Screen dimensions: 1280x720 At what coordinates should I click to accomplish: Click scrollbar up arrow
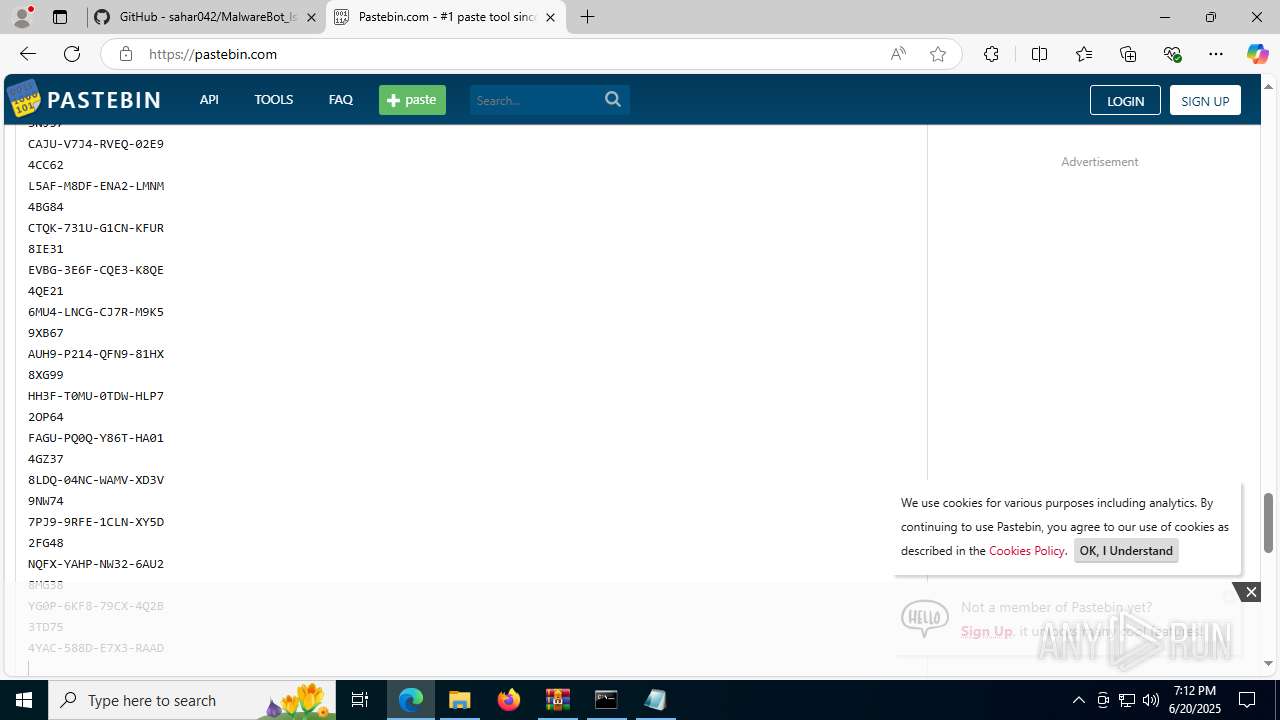point(1268,86)
